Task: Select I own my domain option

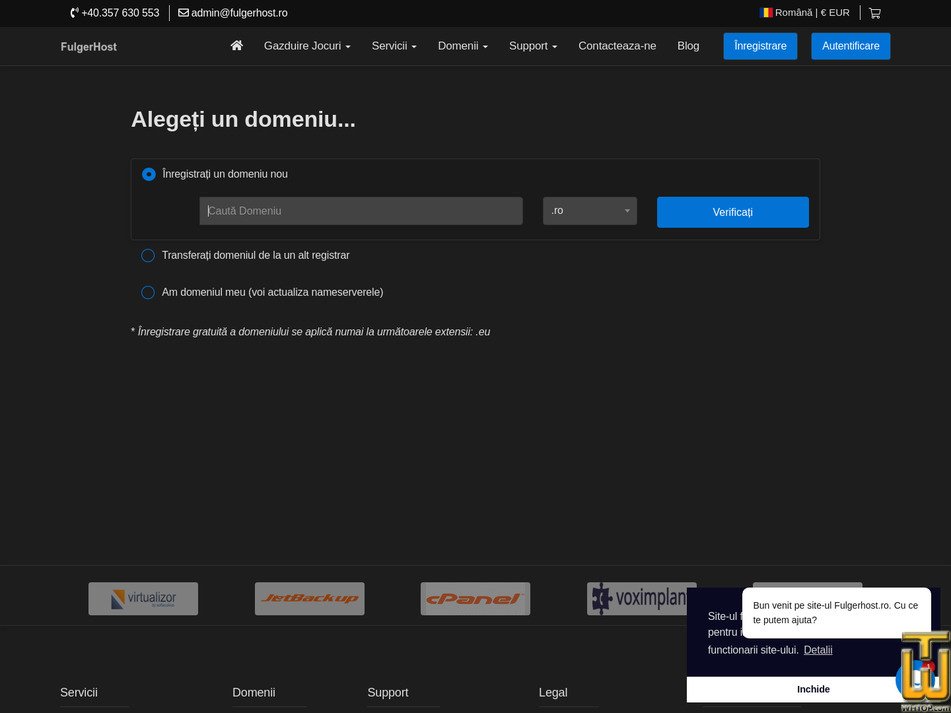Action: [147, 292]
